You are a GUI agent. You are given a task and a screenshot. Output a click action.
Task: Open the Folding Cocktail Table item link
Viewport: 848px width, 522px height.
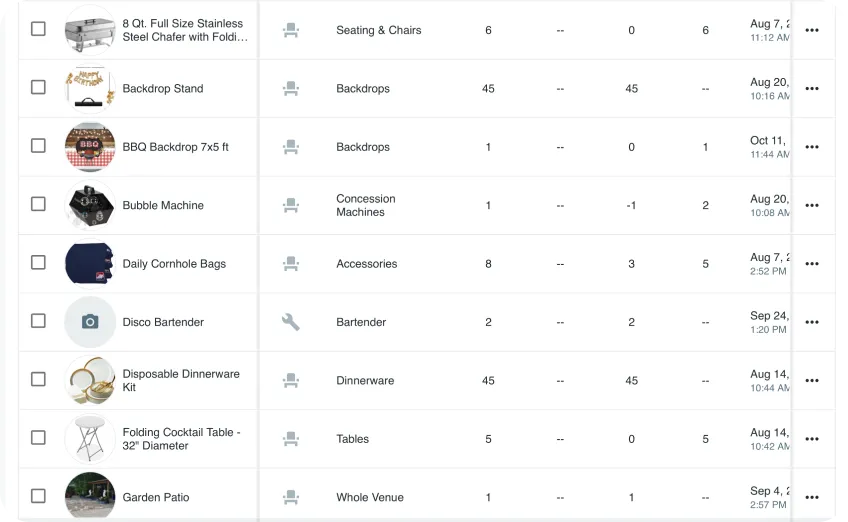click(x=181, y=439)
